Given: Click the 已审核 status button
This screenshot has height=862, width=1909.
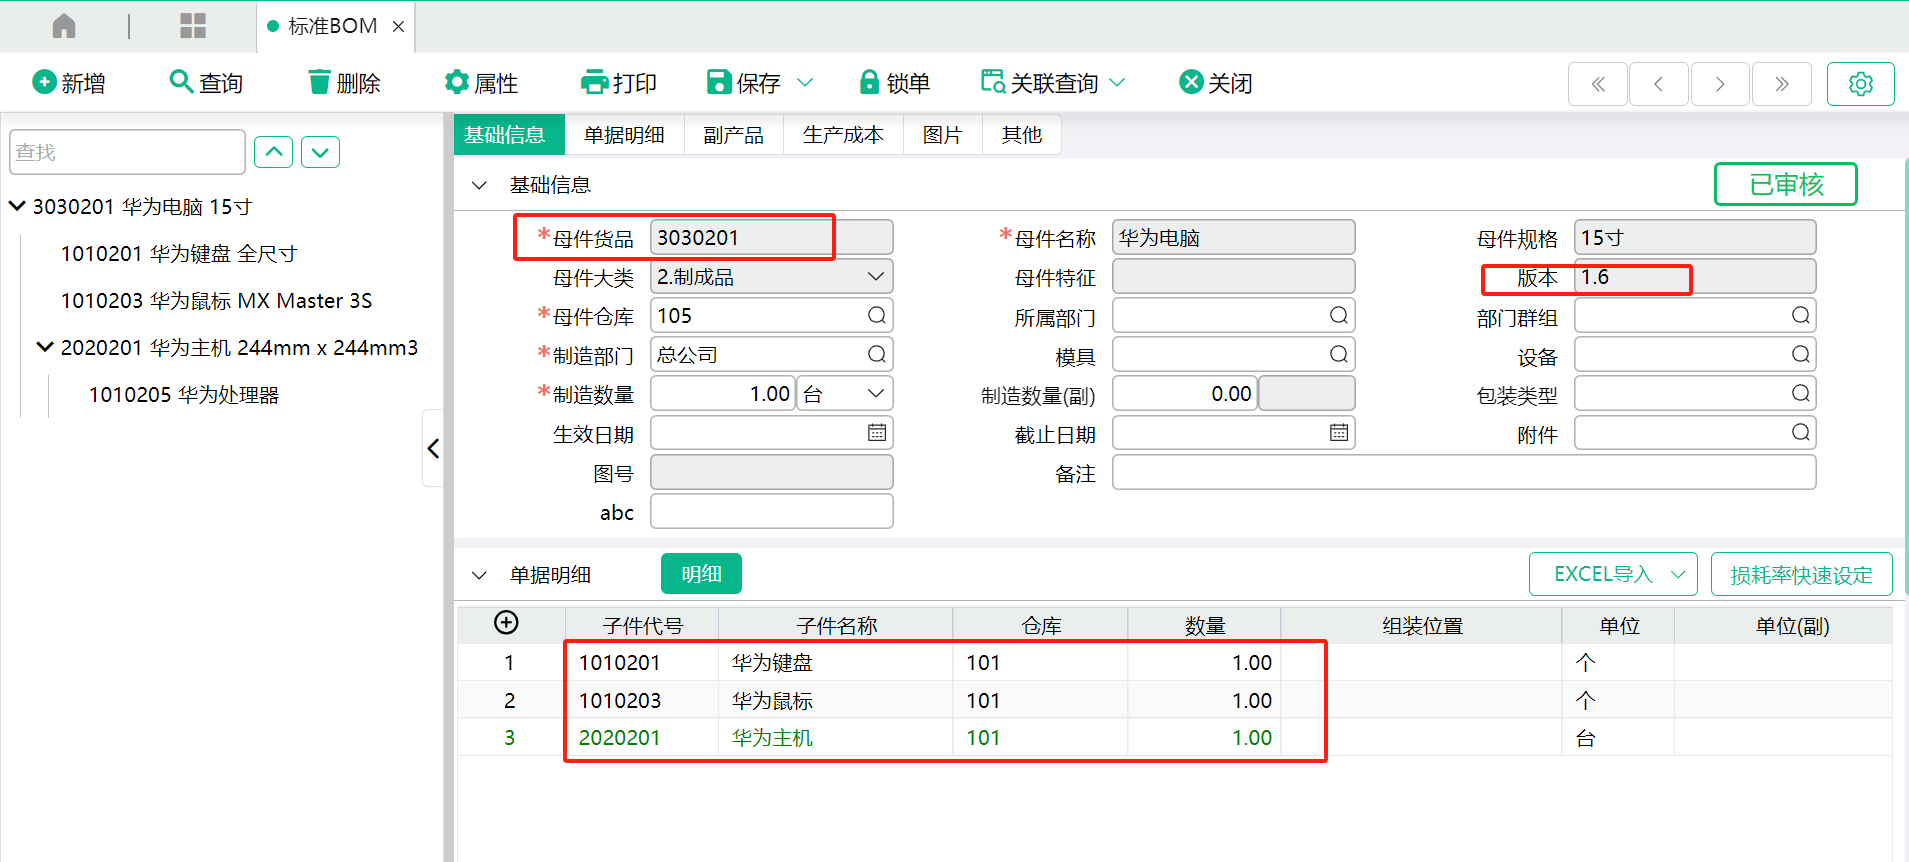Looking at the screenshot, I should (x=1786, y=184).
